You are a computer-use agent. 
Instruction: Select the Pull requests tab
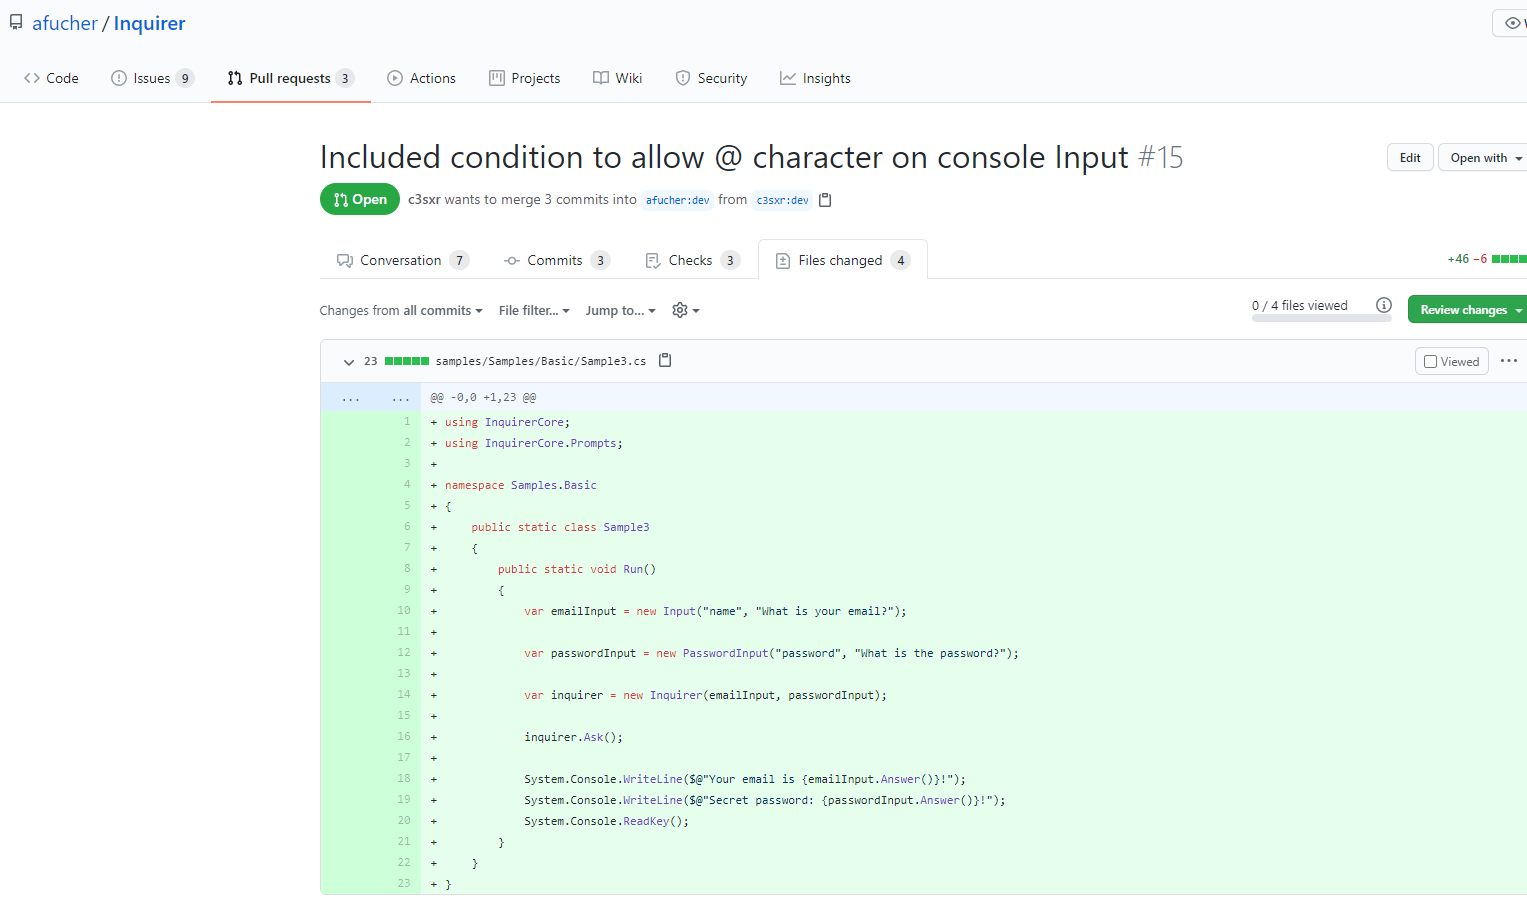click(x=290, y=78)
